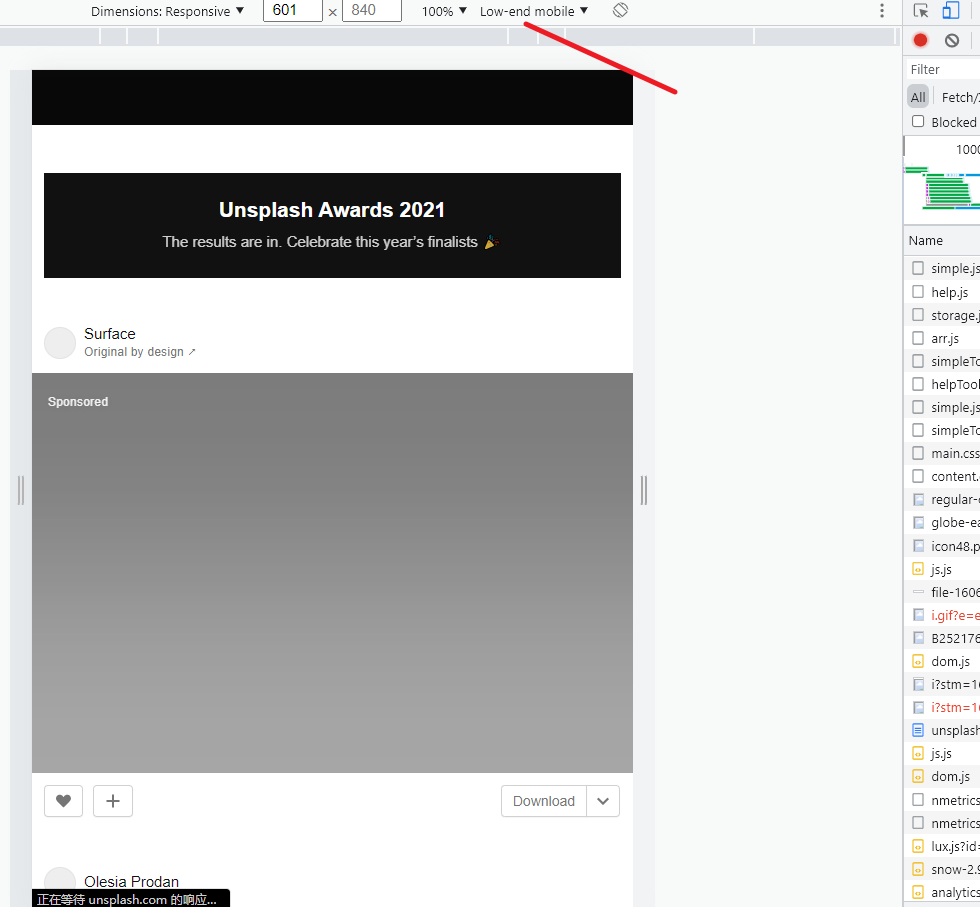The height and width of the screenshot is (907, 980).
Task: Click the regular- request file icon
Action: click(918, 499)
